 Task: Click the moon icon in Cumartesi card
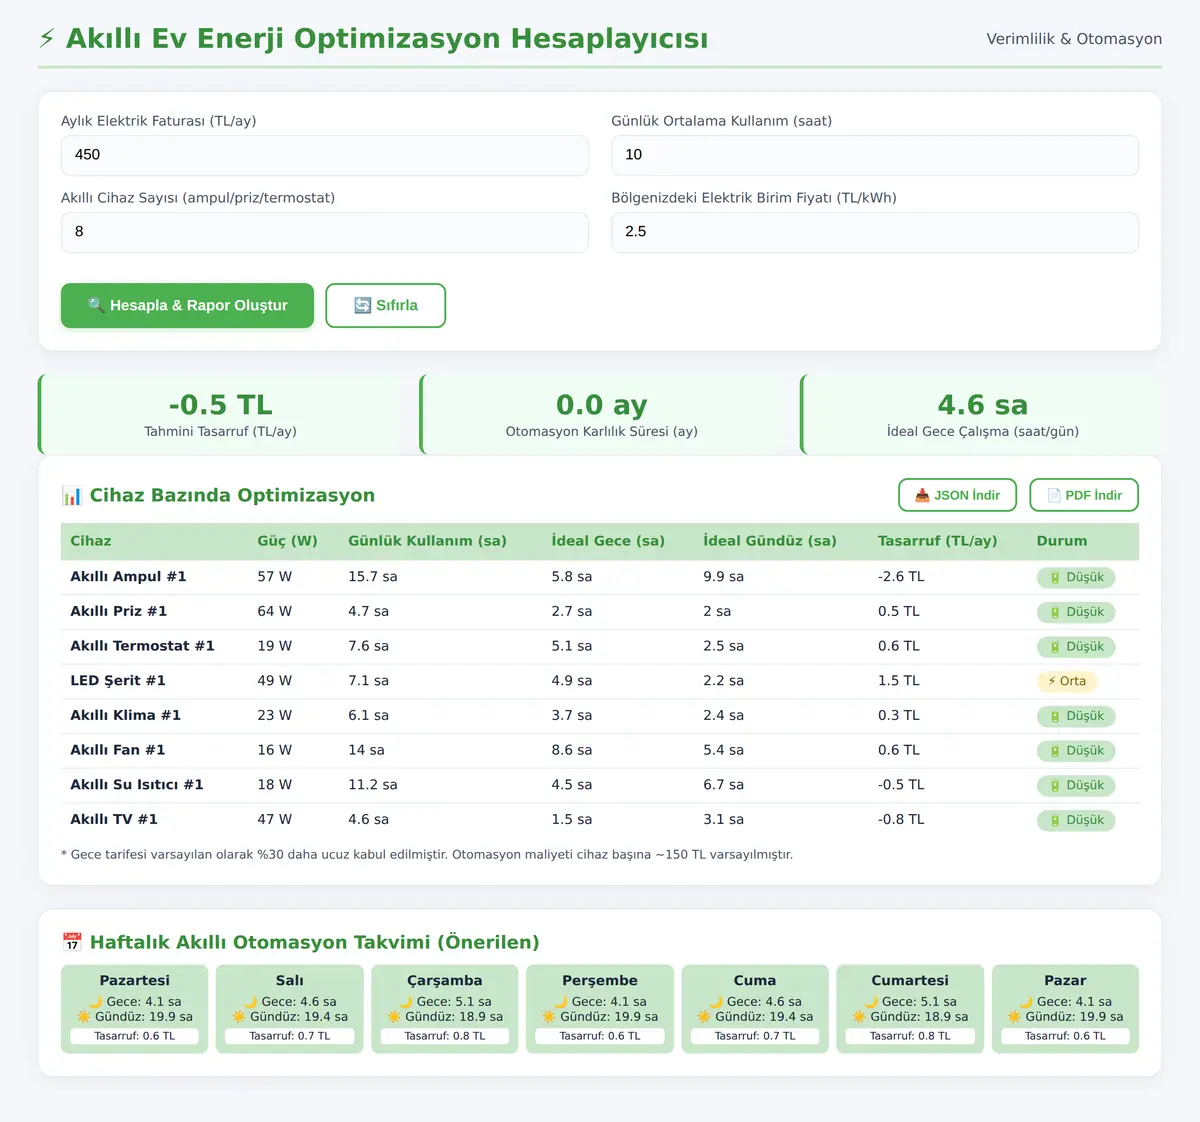click(871, 1001)
